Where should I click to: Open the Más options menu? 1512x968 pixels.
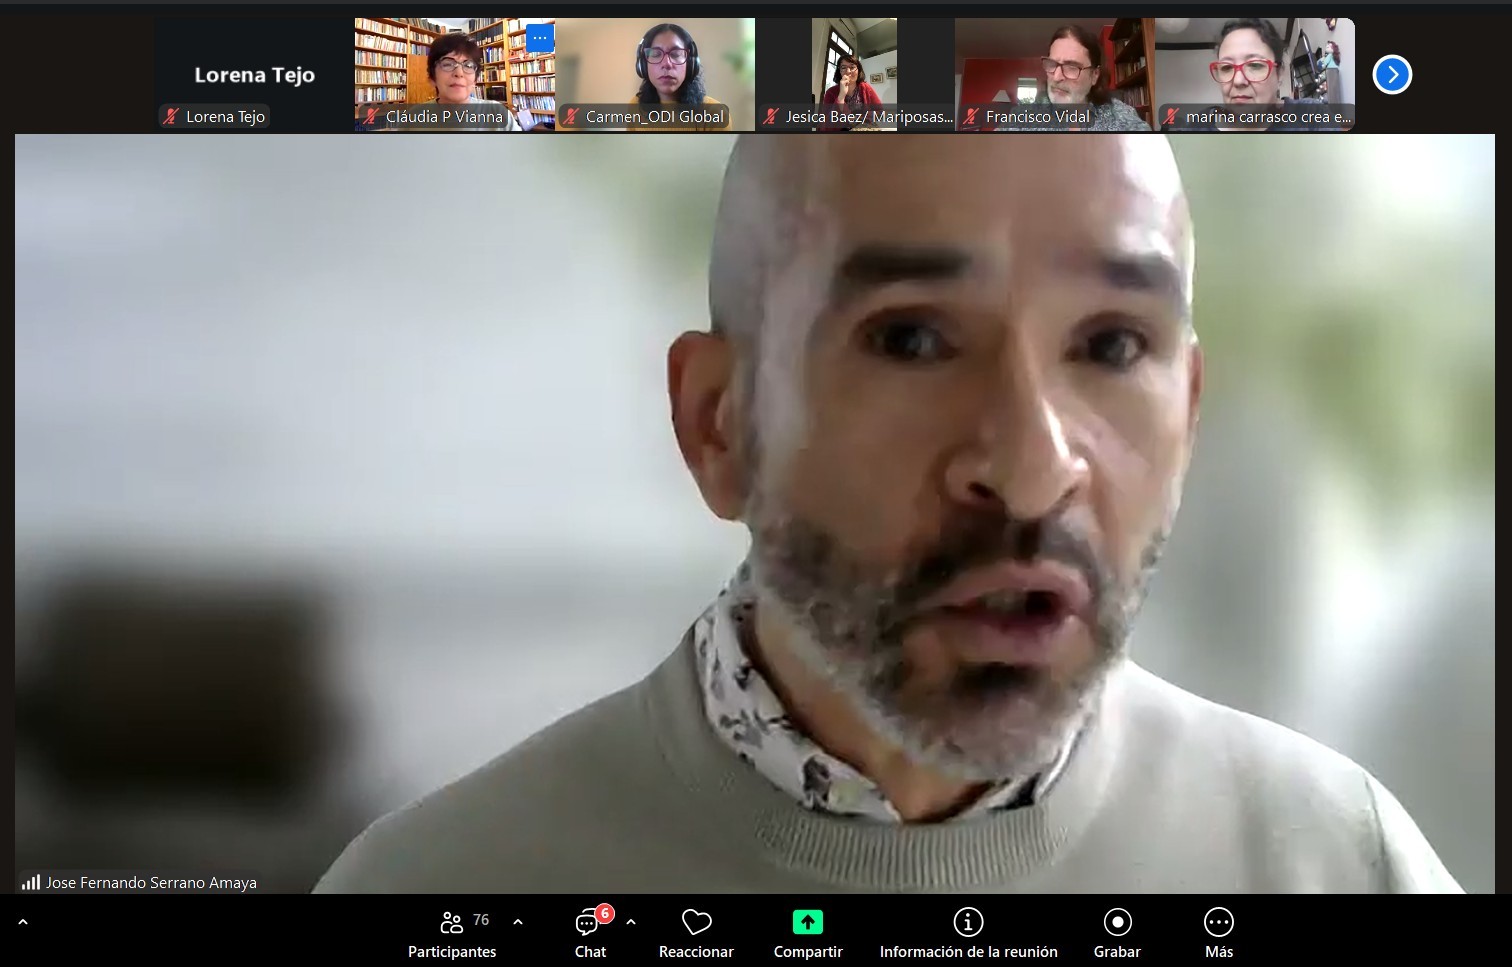1218,933
